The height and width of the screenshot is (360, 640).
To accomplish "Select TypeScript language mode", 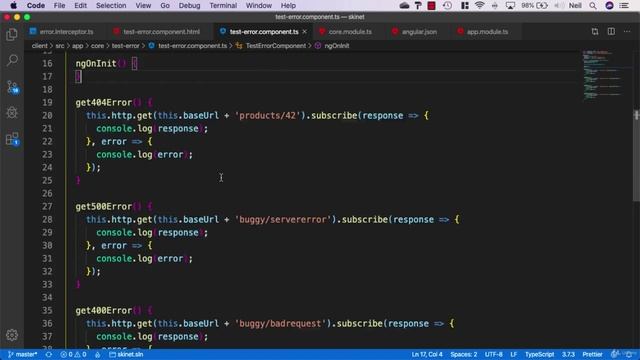I will click(x=539, y=354).
